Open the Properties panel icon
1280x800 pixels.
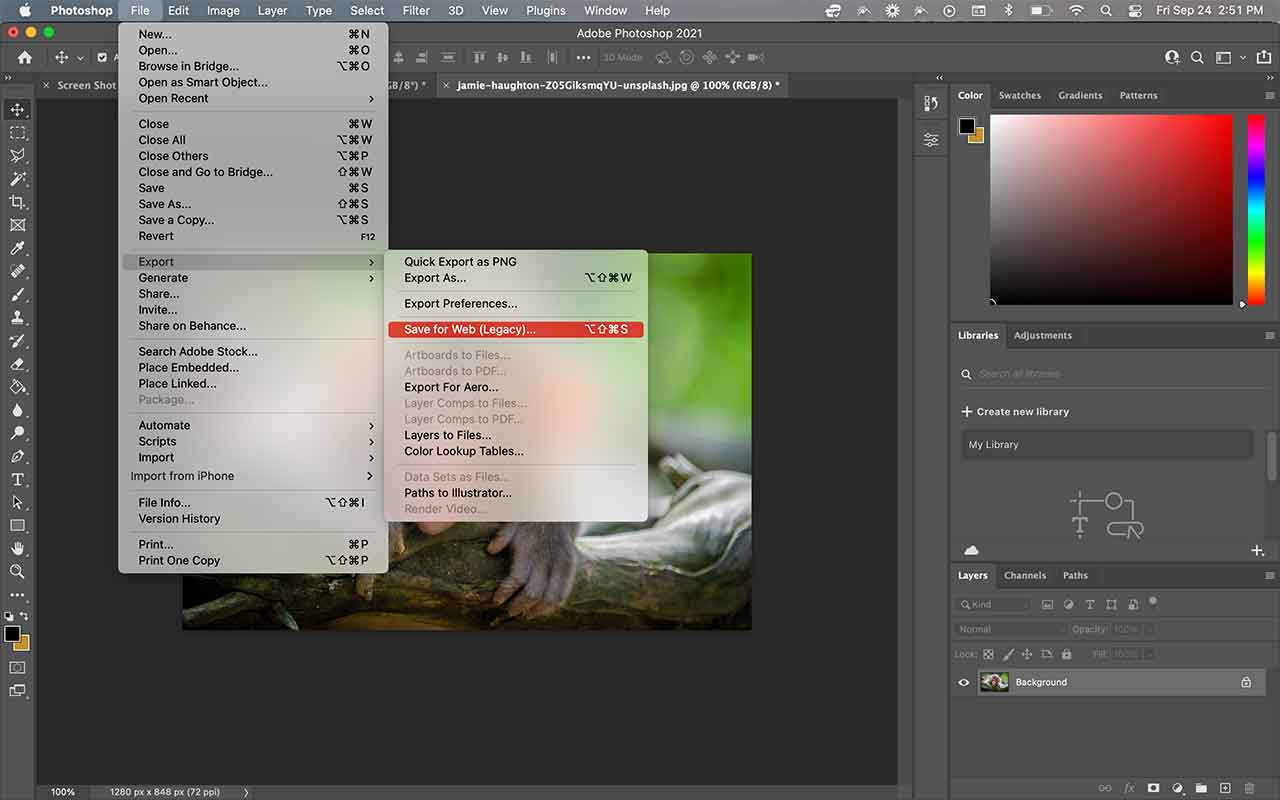point(931,140)
